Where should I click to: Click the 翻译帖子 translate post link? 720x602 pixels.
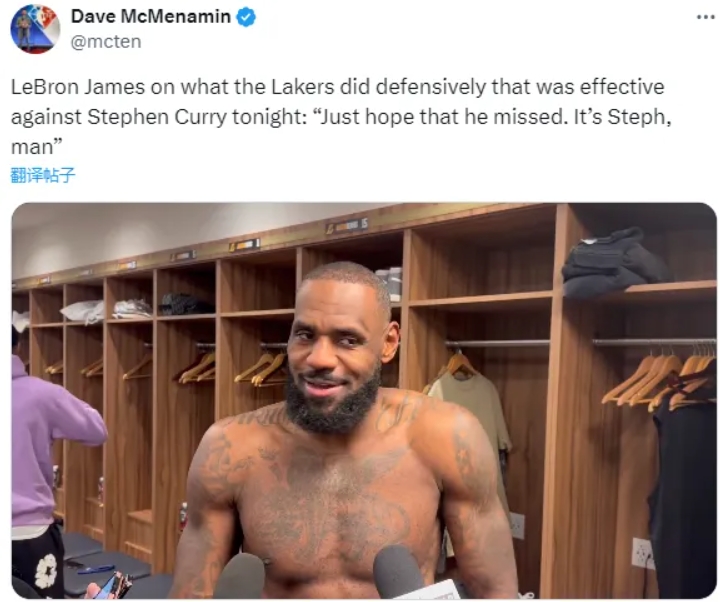(x=42, y=175)
